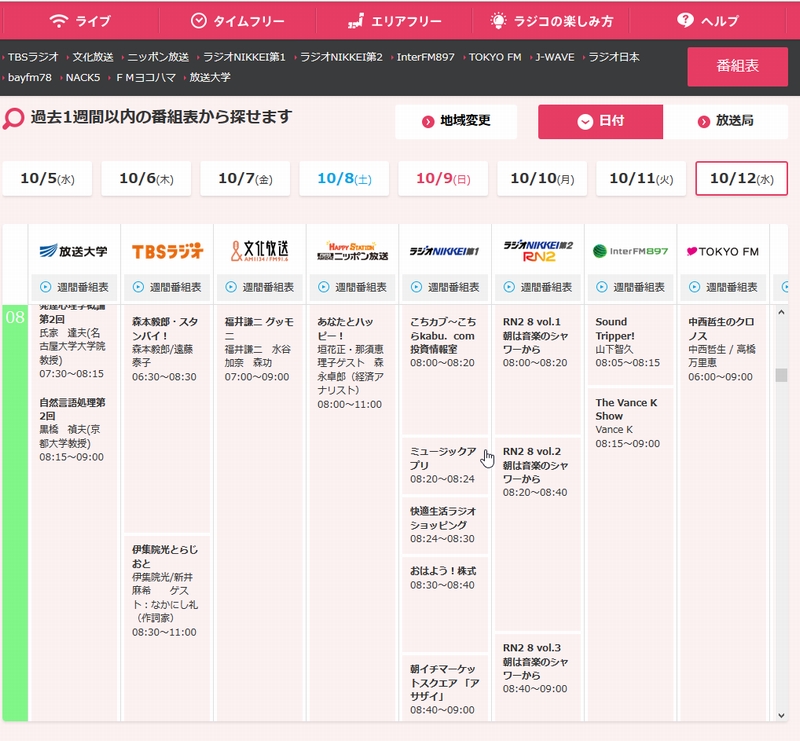
Task: Open 週間番組表 for 文化放送
Action: click(260, 287)
